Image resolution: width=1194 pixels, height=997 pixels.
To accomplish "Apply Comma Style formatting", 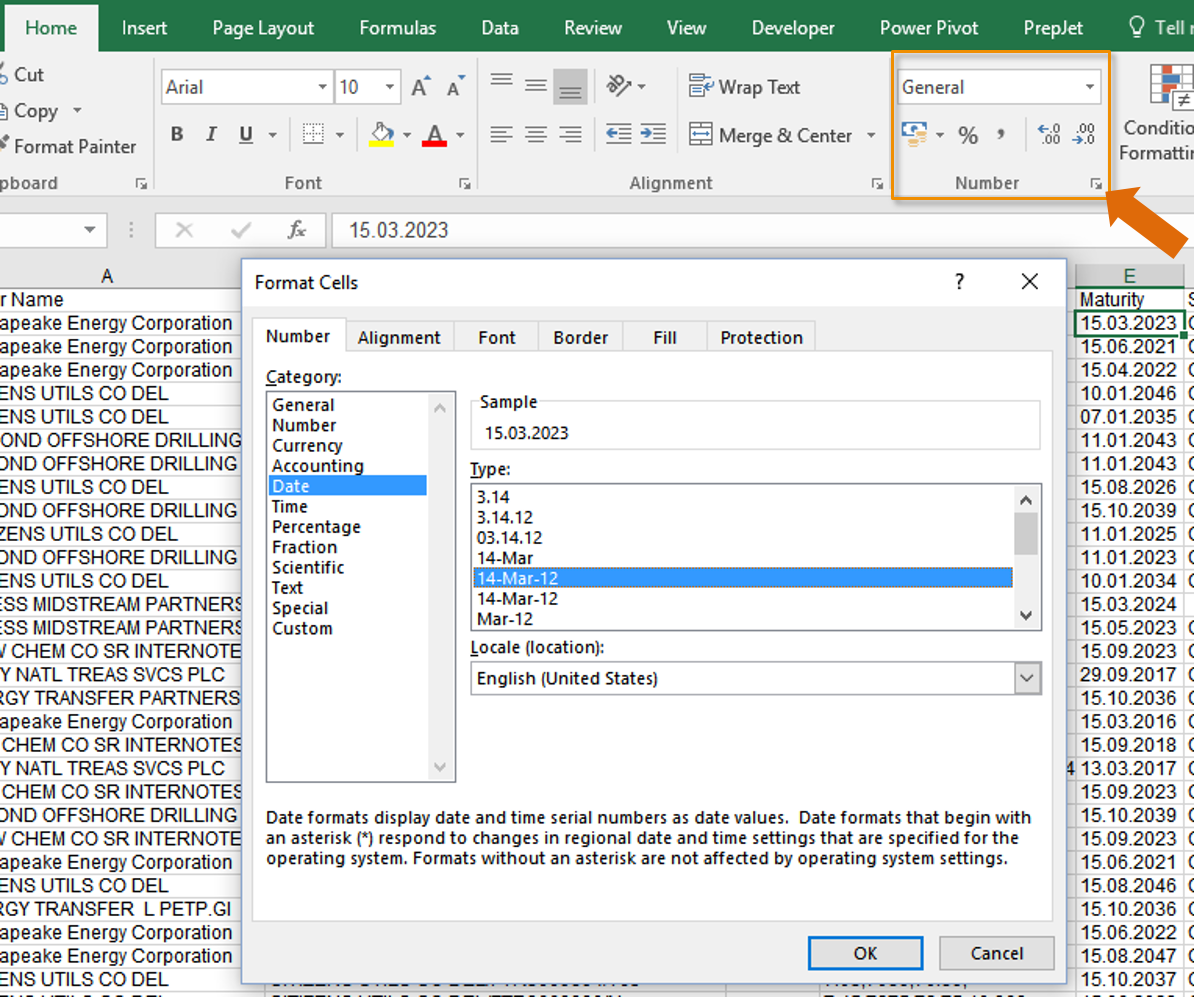I will (x=999, y=135).
